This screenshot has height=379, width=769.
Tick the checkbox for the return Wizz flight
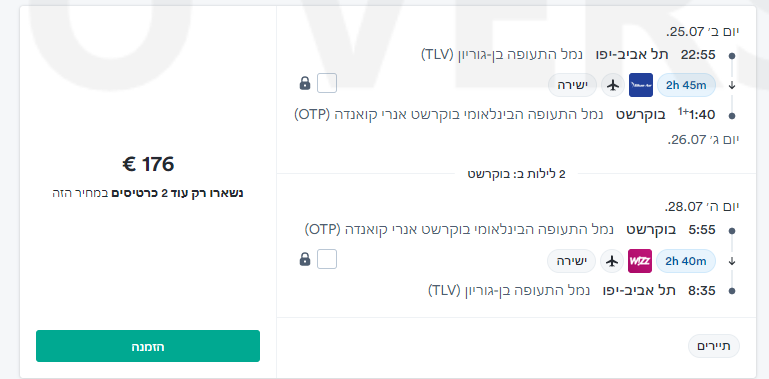click(x=327, y=259)
